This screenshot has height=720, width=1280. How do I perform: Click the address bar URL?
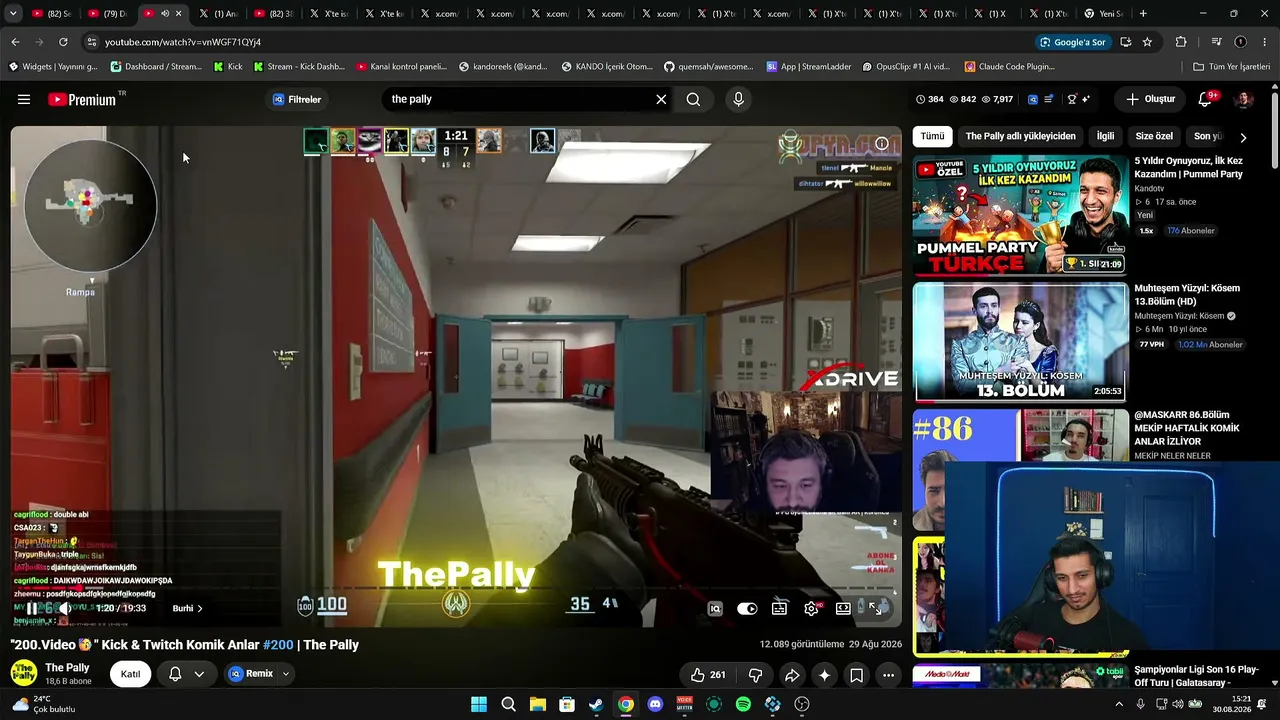(183, 42)
